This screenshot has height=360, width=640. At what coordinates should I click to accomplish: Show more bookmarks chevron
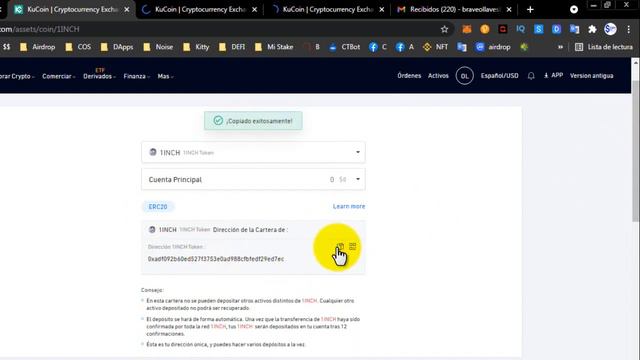click(560, 47)
